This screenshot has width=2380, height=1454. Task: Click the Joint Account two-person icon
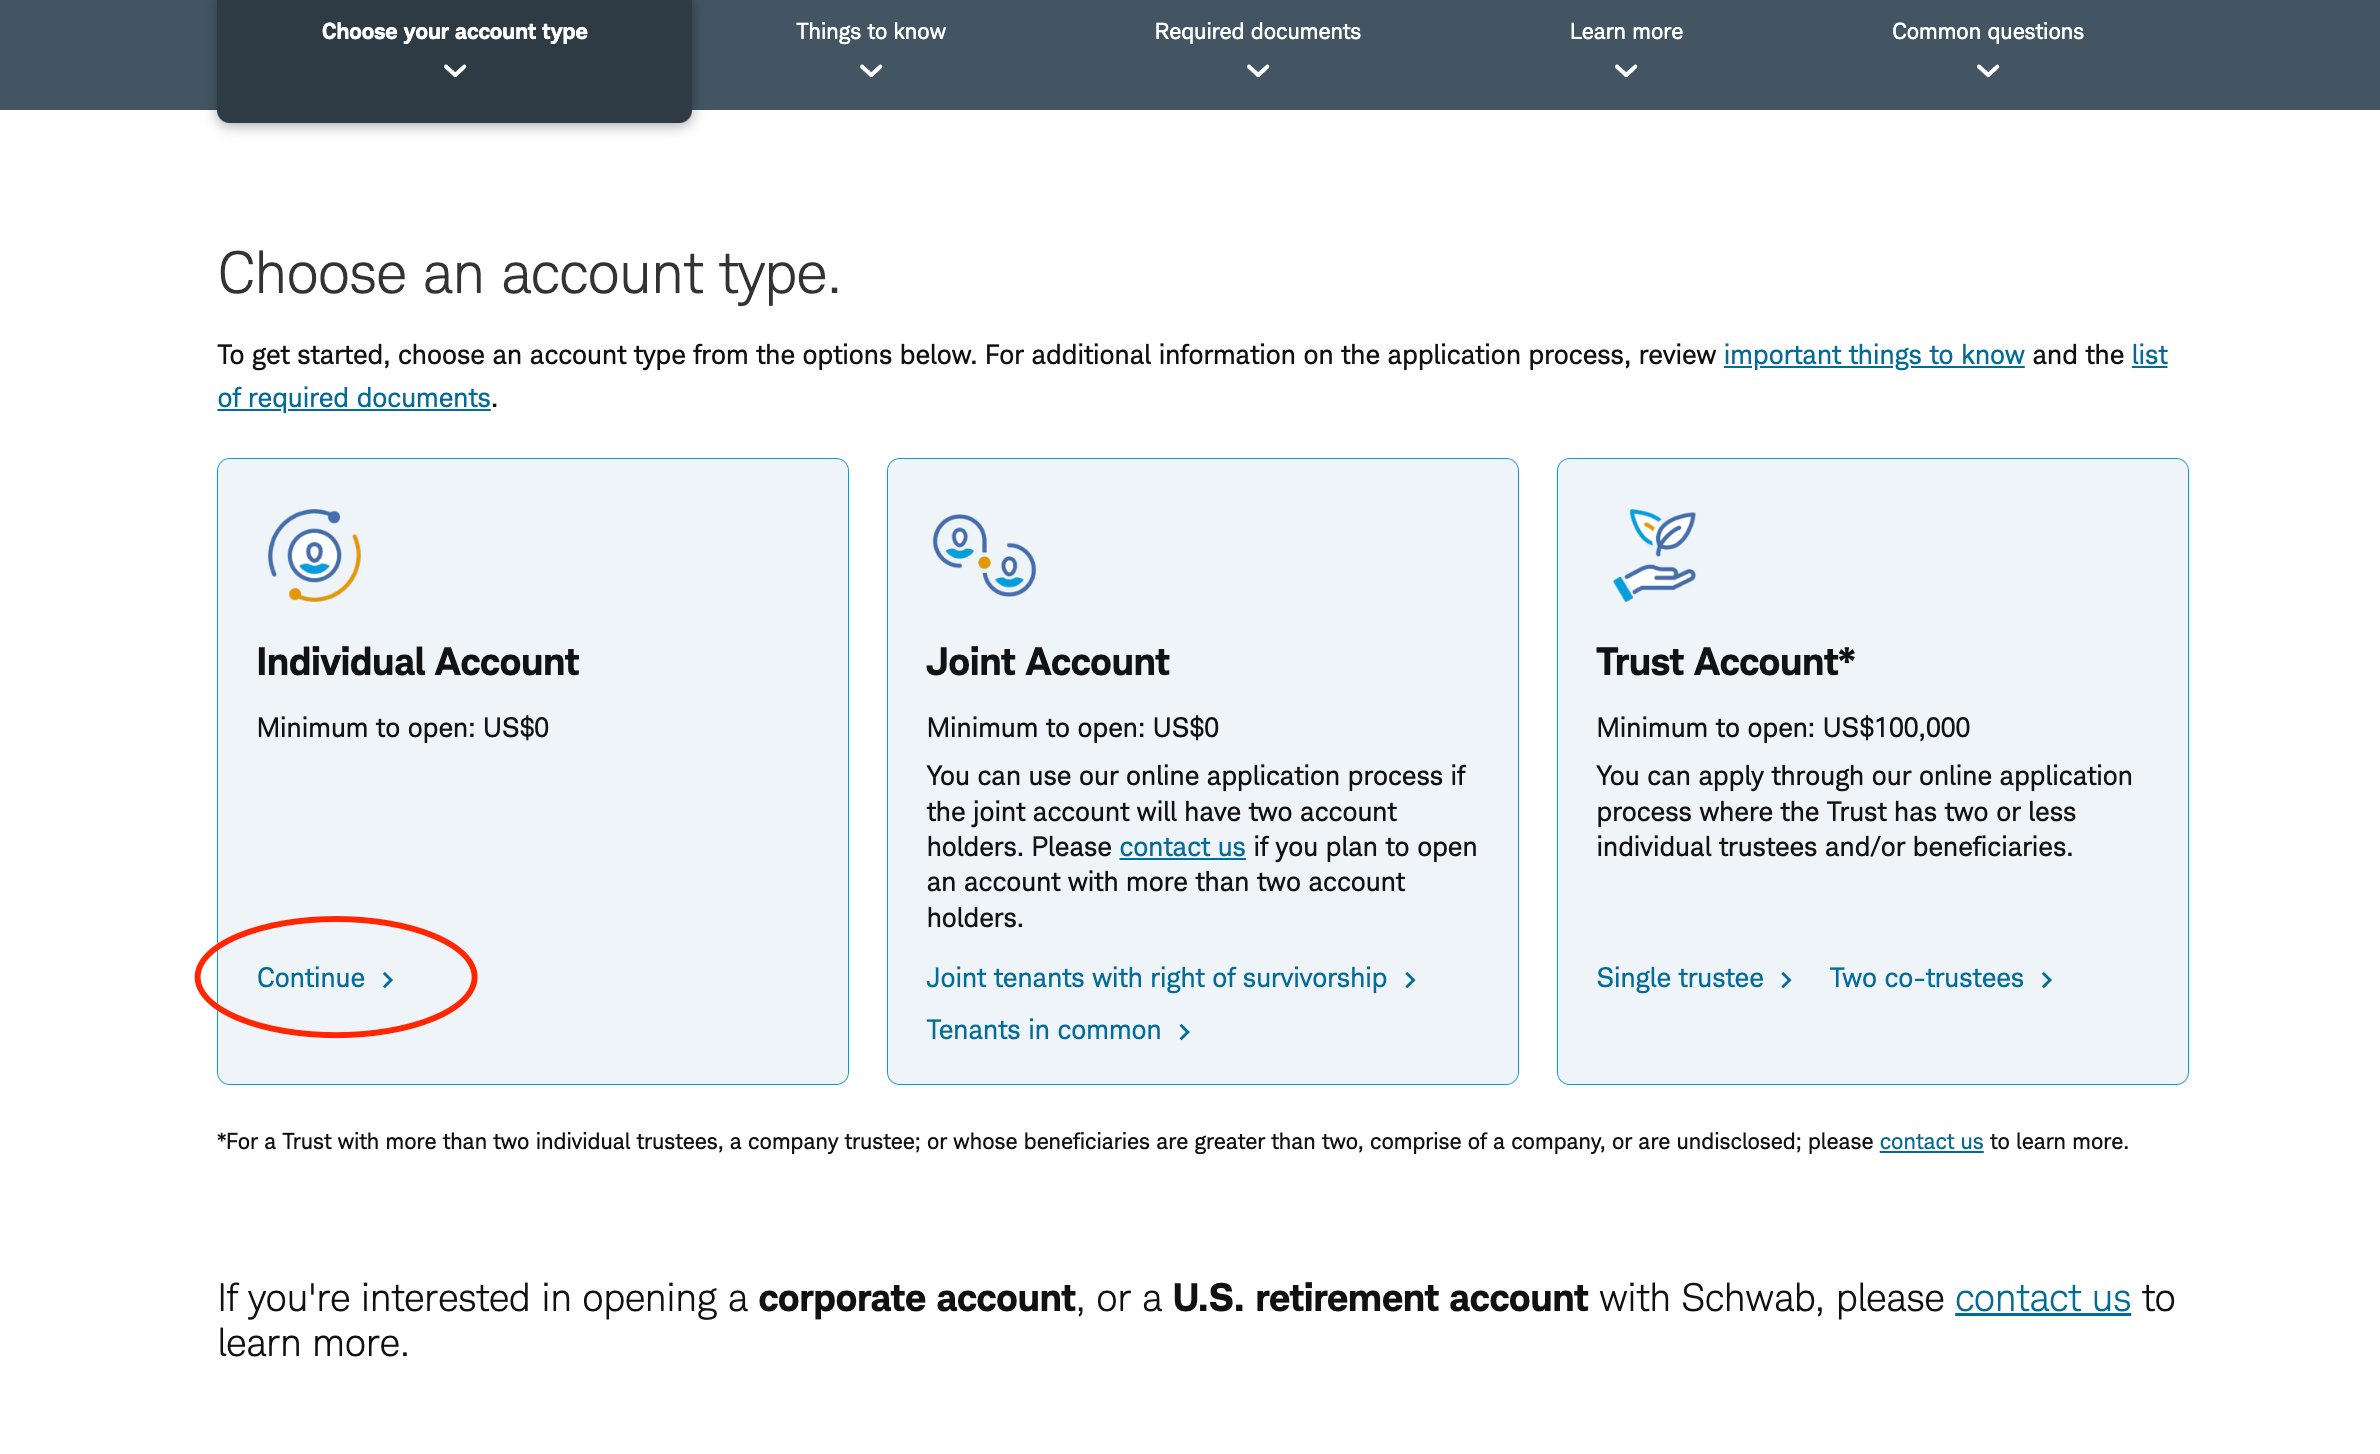click(984, 556)
